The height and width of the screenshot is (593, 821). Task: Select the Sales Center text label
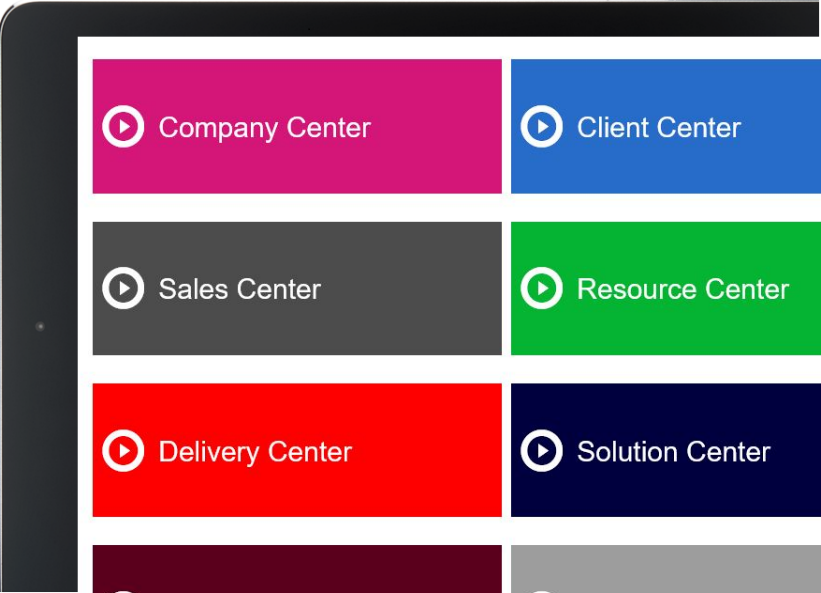(240, 289)
